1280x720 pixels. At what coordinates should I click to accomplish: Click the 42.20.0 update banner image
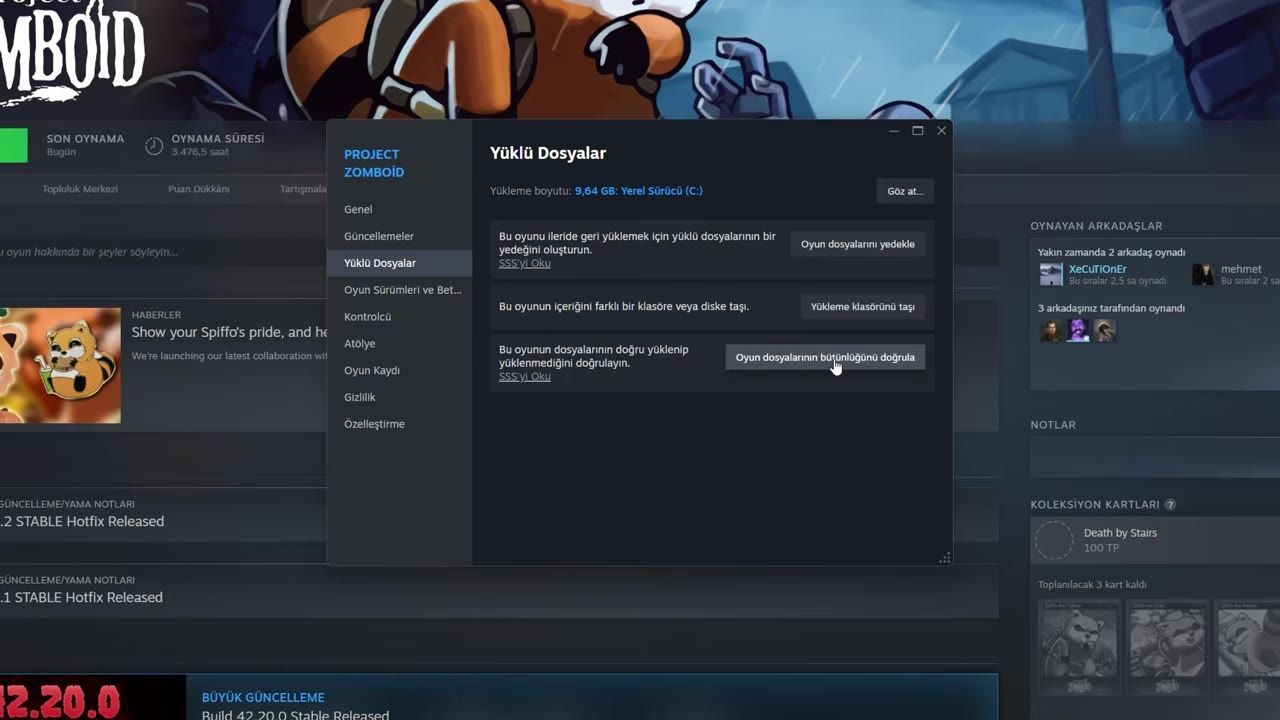coord(93,698)
